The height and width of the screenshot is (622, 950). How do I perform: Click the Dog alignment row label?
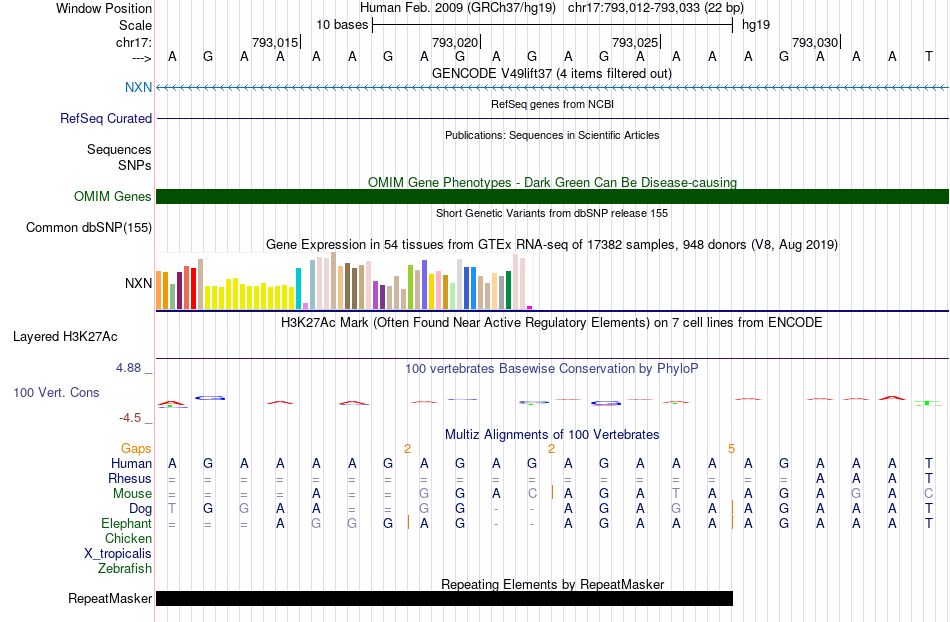point(141,509)
